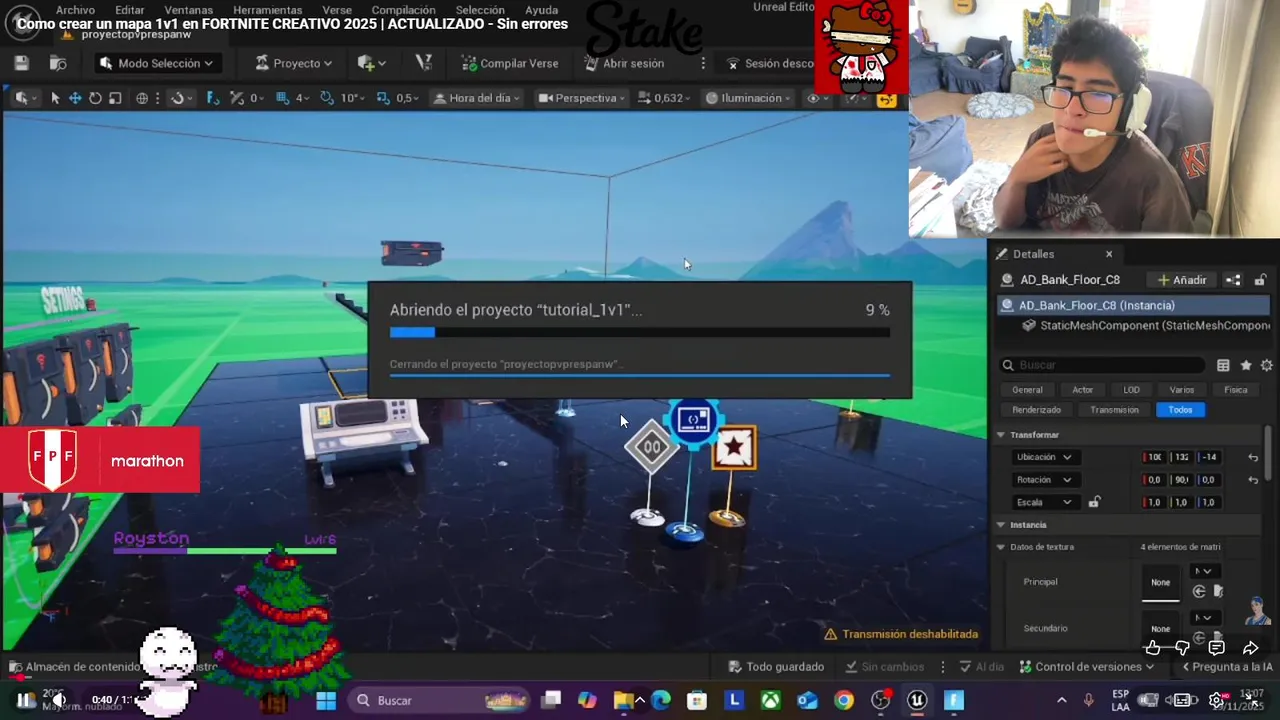Select the Física filter tab
This screenshot has width=1280, height=720.
point(1235,390)
